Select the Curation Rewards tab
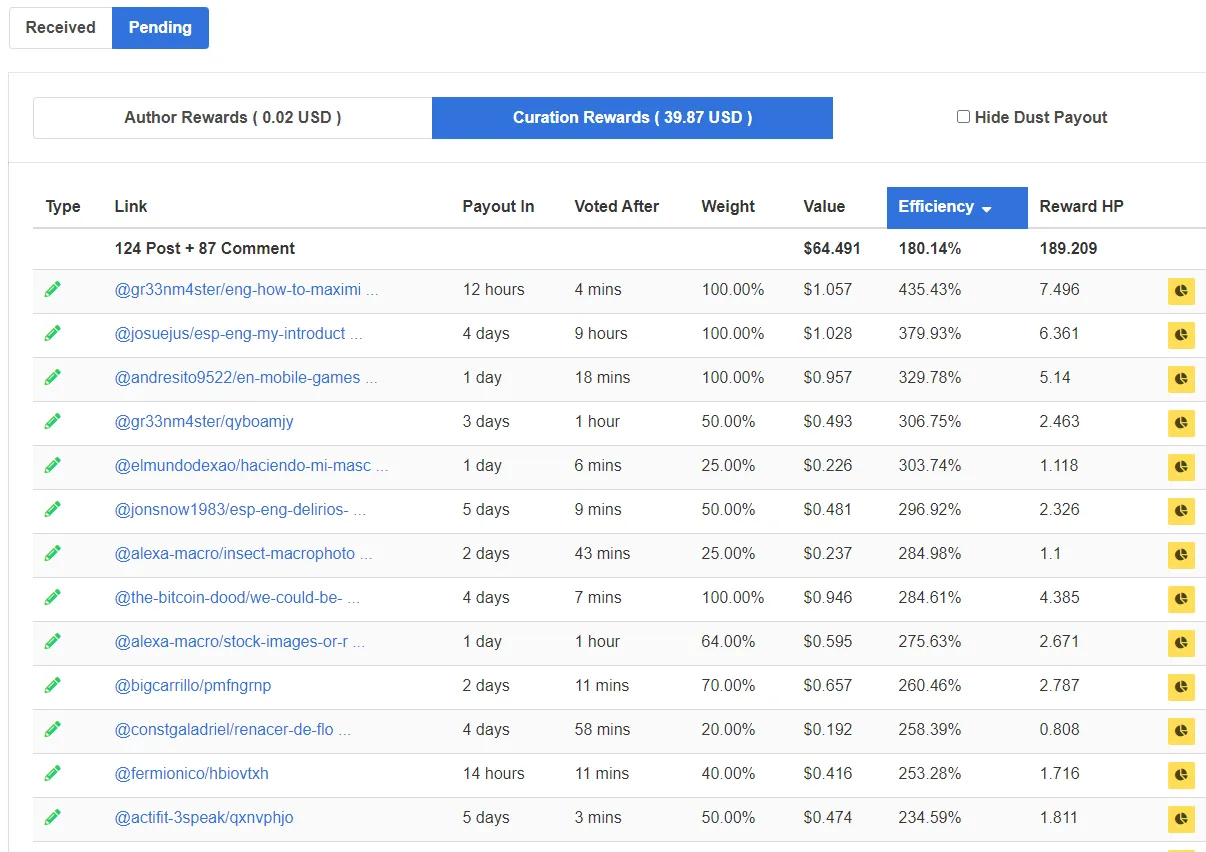 (x=632, y=118)
